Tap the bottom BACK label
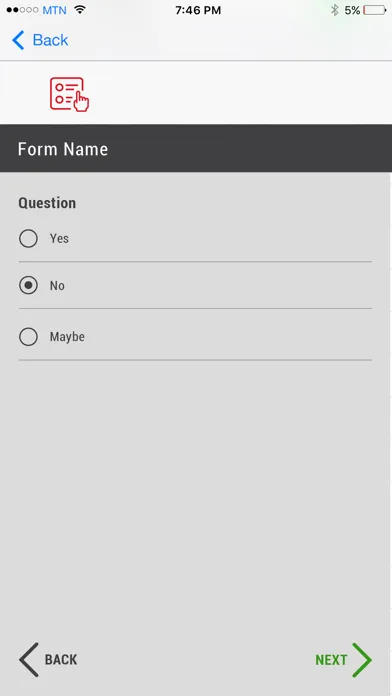Viewport: 392px width, 696px height. [61, 660]
